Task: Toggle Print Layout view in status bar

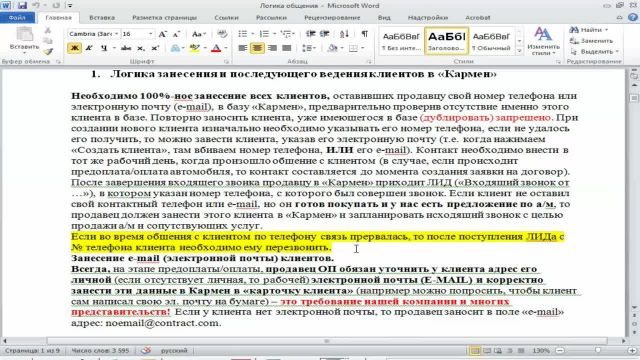Action: click(475, 351)
